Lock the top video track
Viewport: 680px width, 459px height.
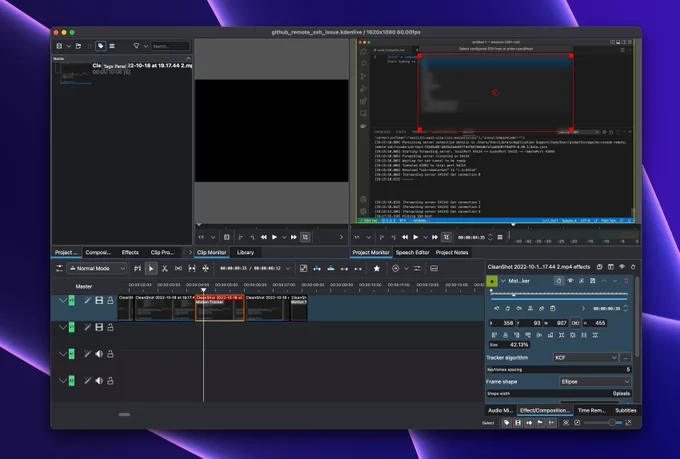pos(110,300)
